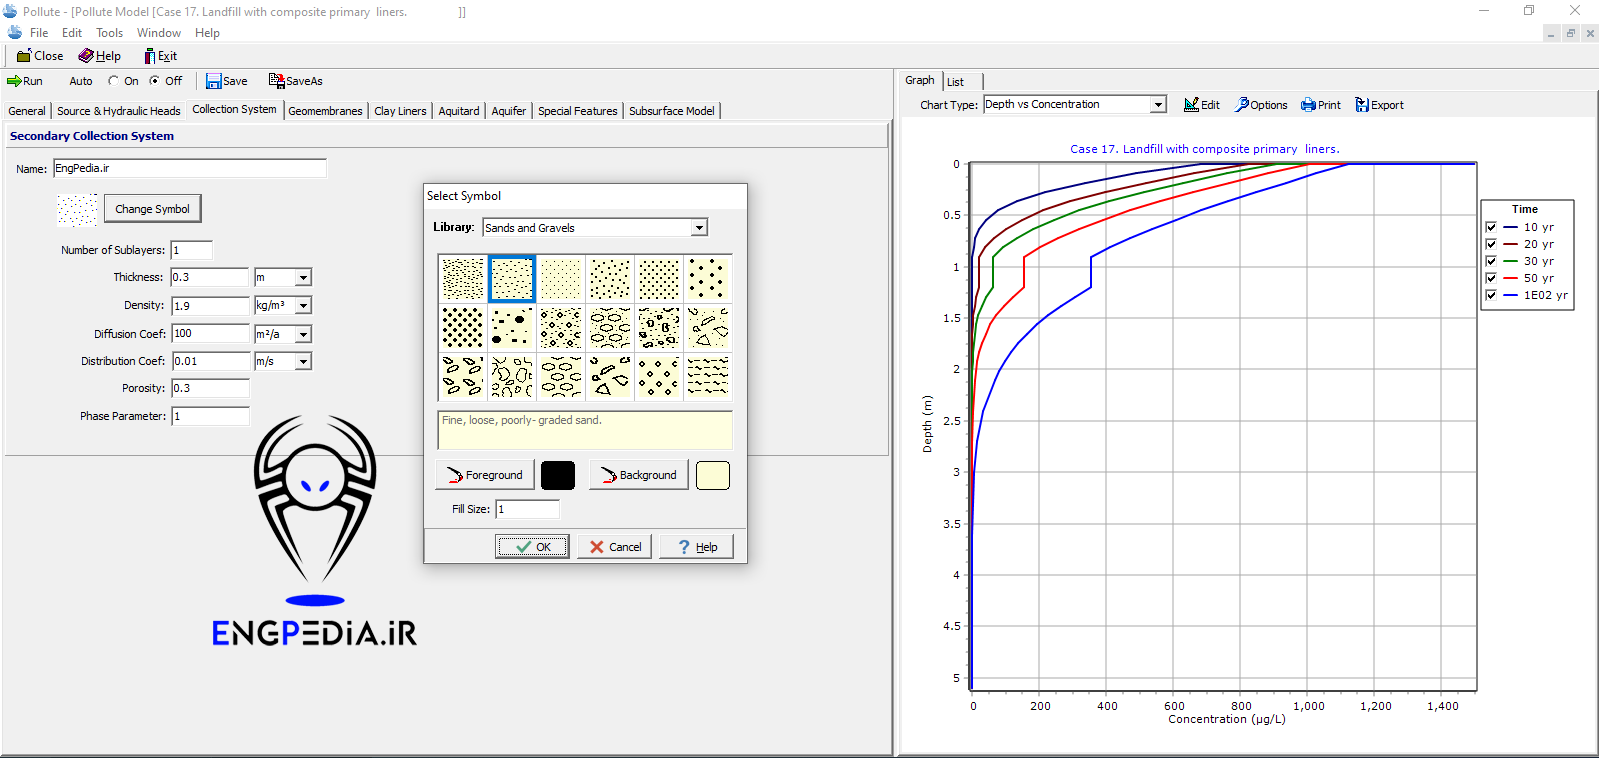Open Help in Select Symbol dialog
Viewport: 1600px width, 759px height.
point(697,547)
